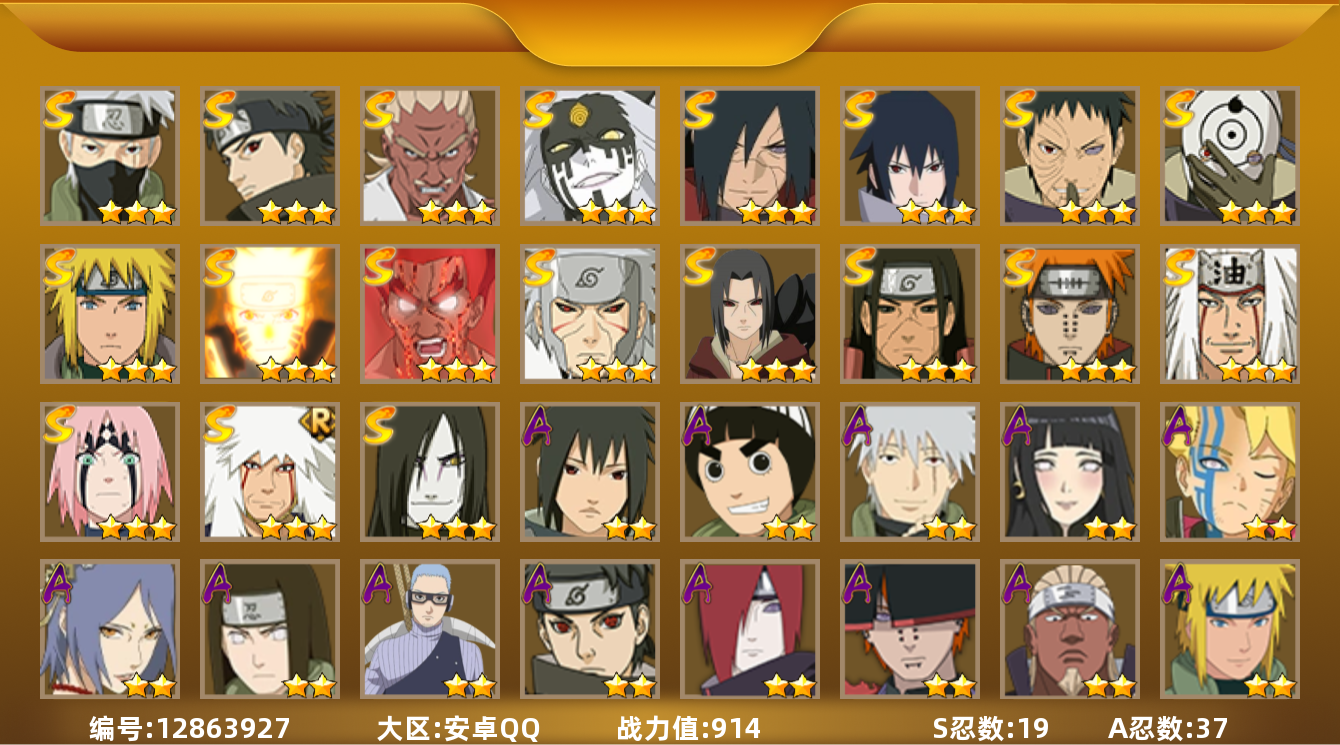
Task: Select the red-haired Nagato A-rank portrait
Action: point(749,629)
